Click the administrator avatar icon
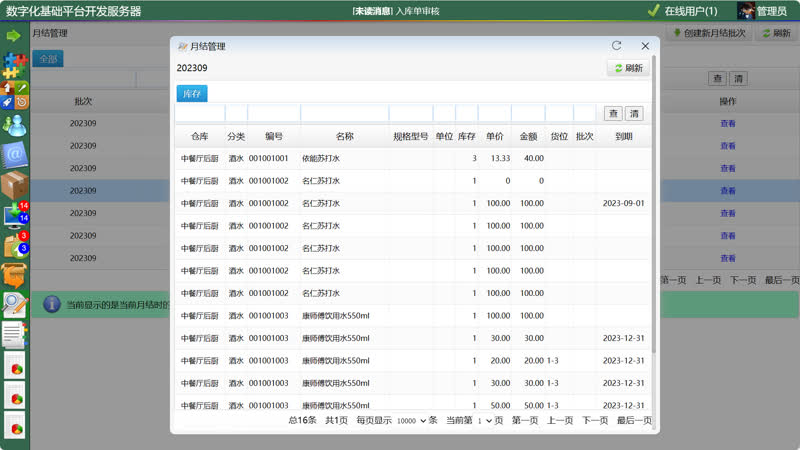The height and width of the screenshot is (450, 800). pyautogui.click(x=746, y=11)
